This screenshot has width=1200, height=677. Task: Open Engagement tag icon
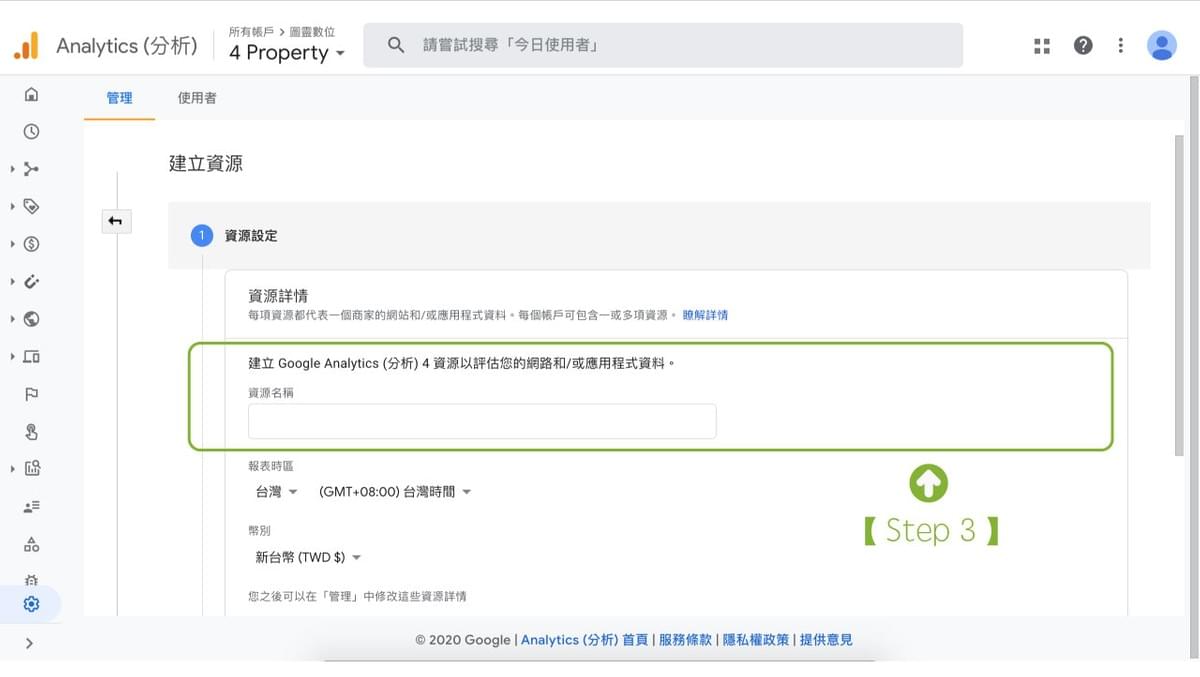[31, 207]
